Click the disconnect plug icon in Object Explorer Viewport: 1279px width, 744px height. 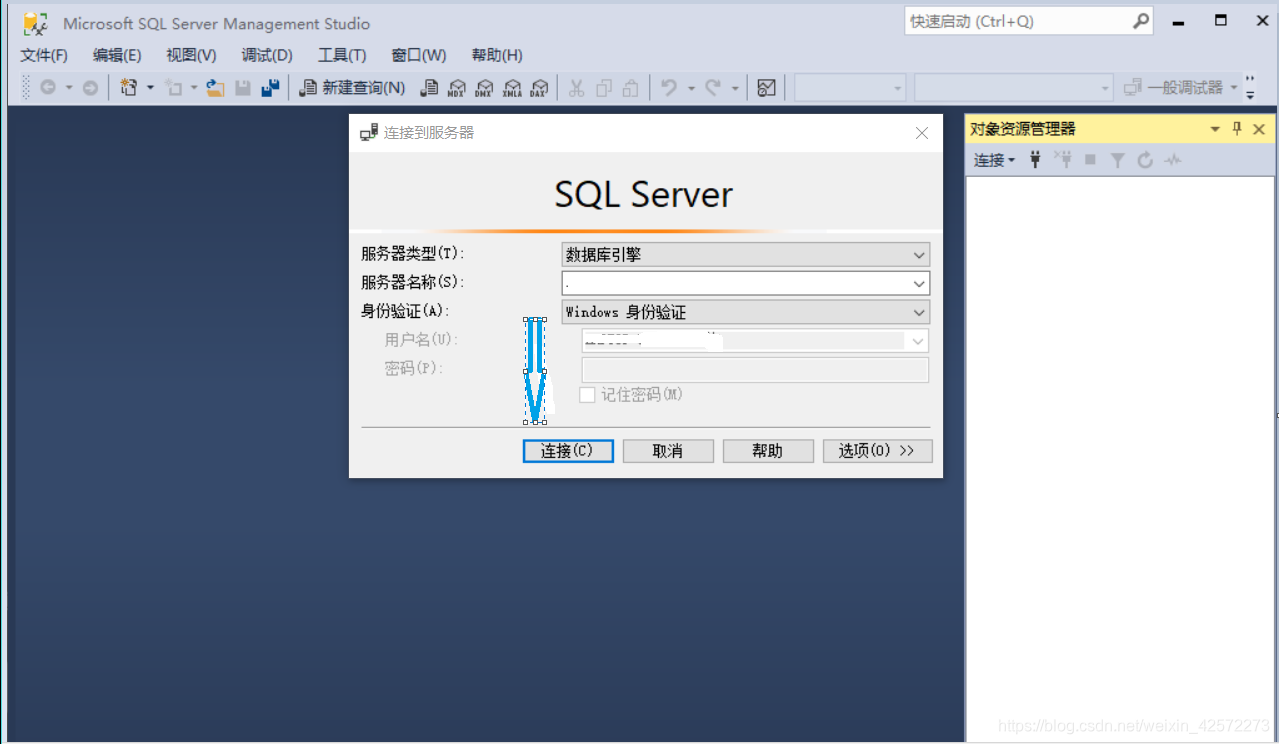(x=1063, y=159)
